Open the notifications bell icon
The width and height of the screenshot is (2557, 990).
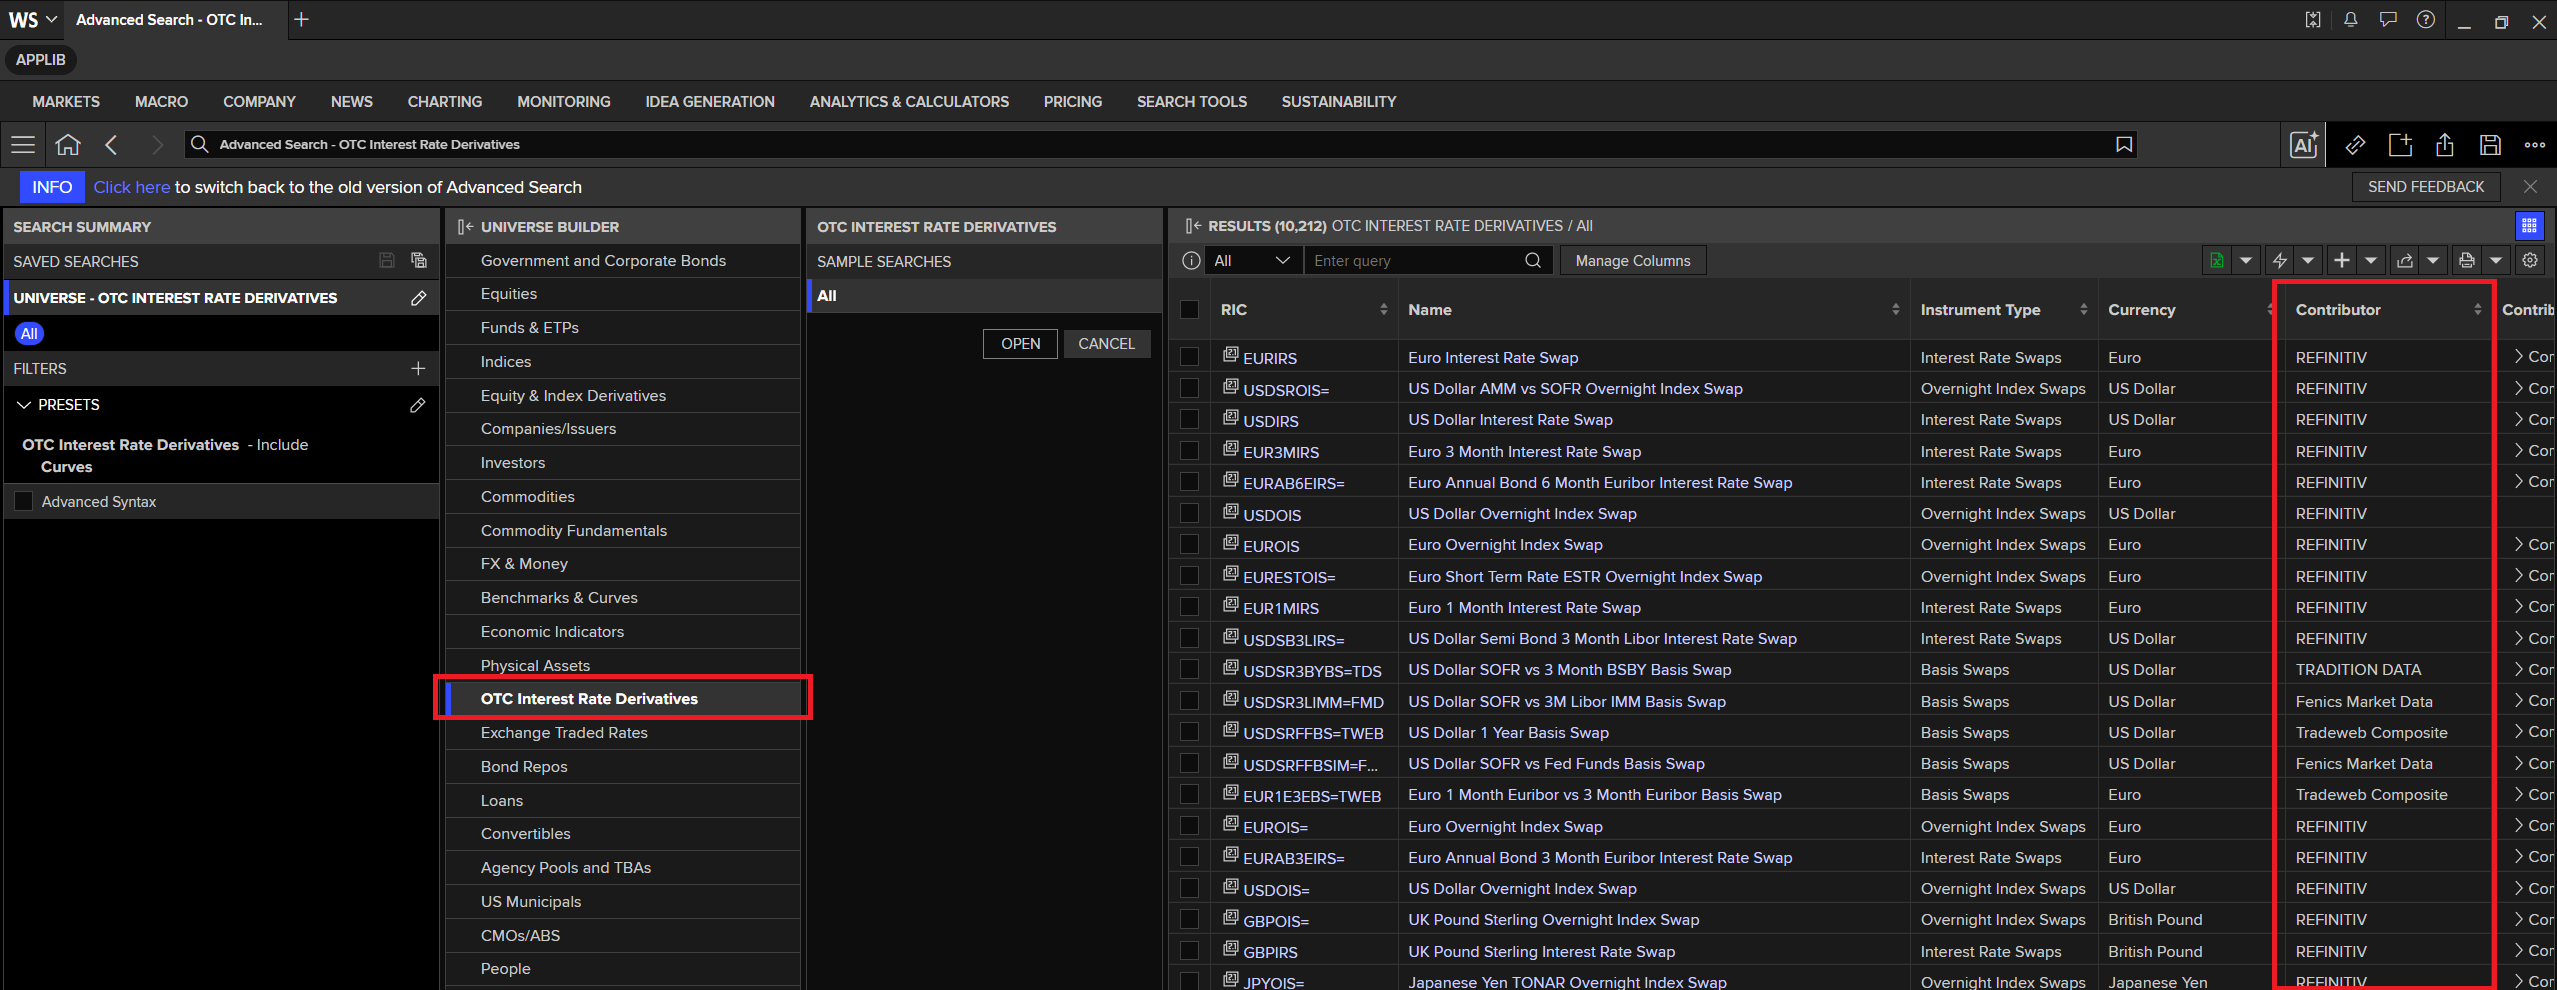[2350, 20]
